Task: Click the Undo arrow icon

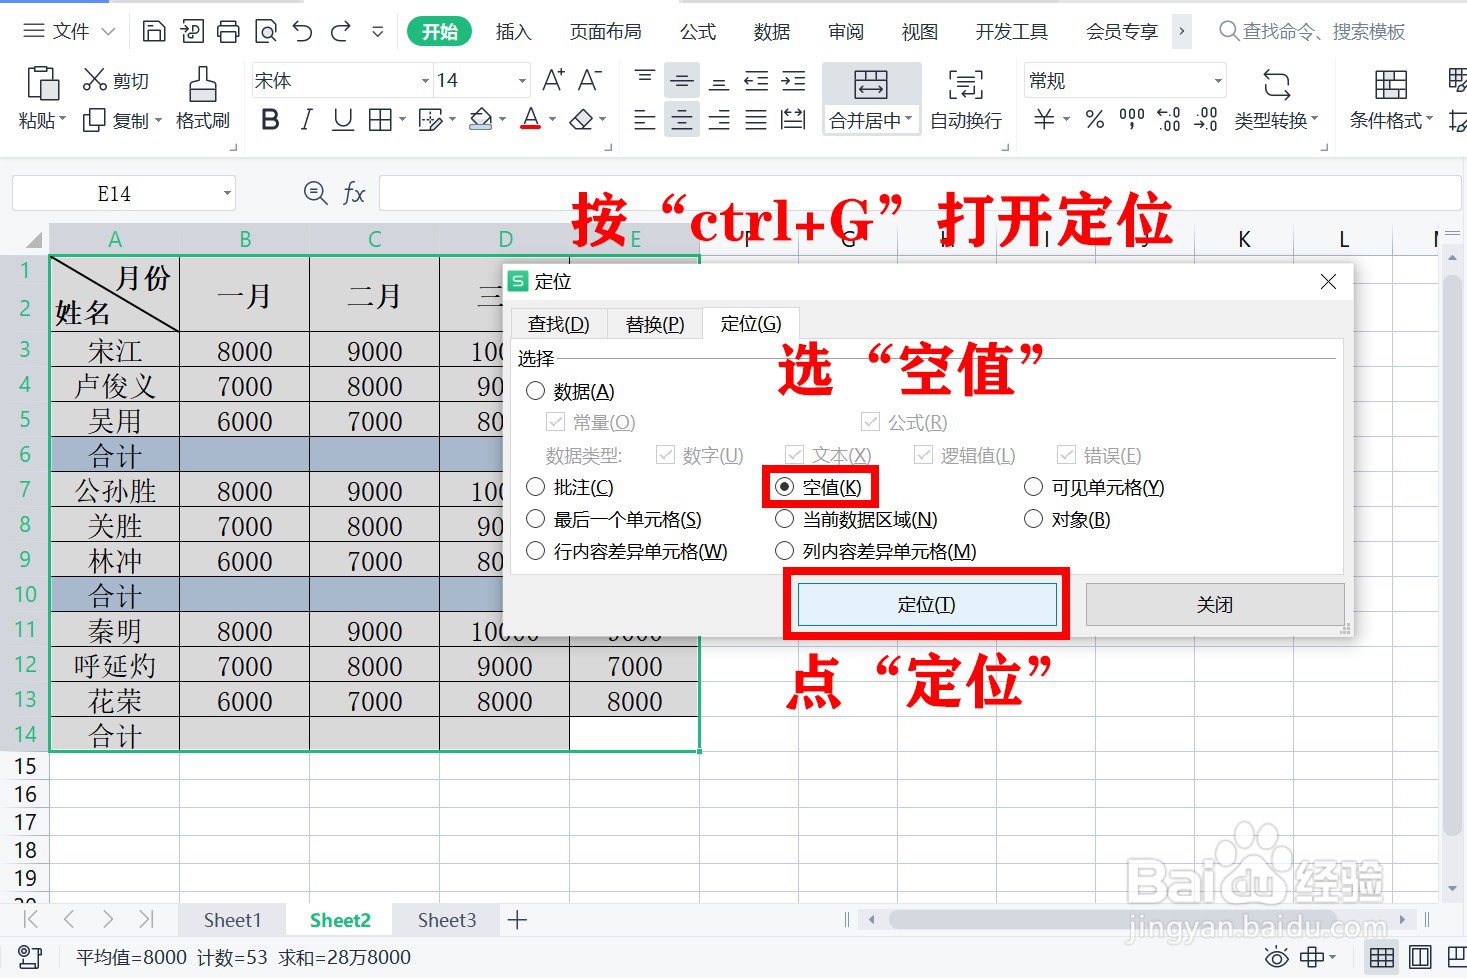Action: point(303,31)
